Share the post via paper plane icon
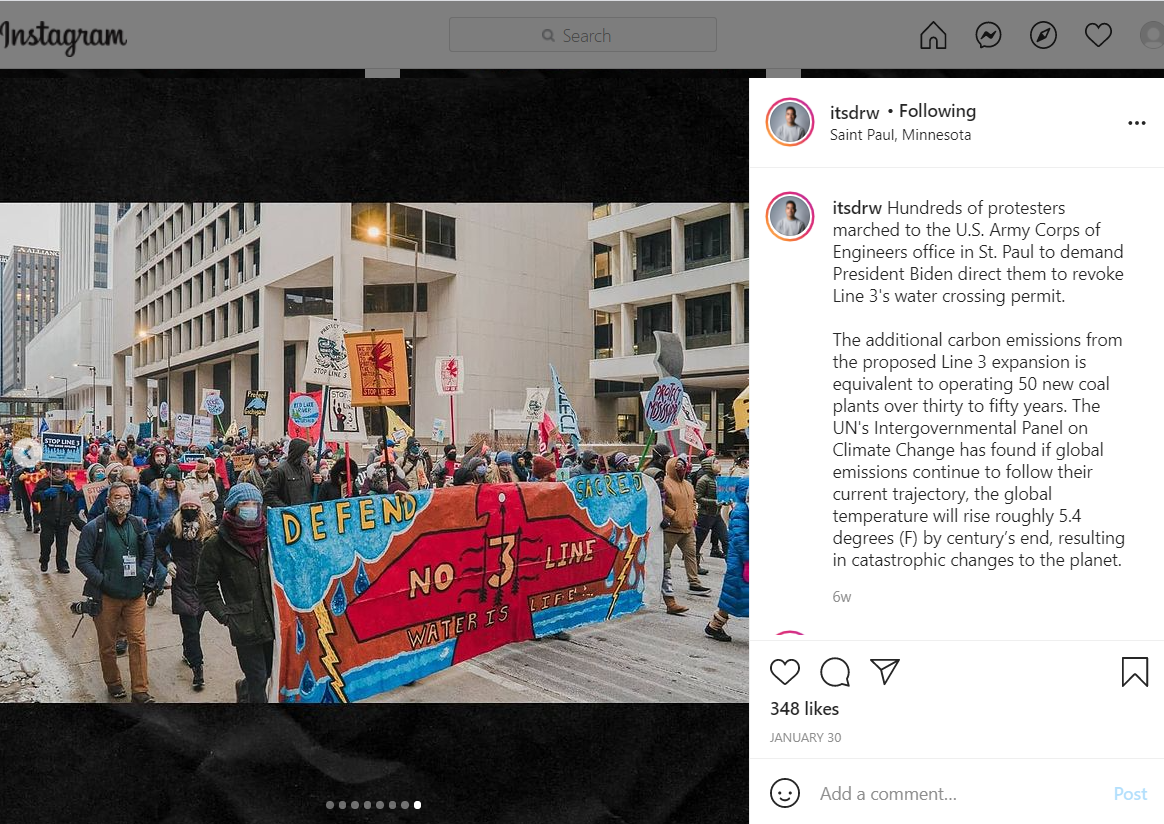This screenshot has width=1164, height=824. coord(885,671)
